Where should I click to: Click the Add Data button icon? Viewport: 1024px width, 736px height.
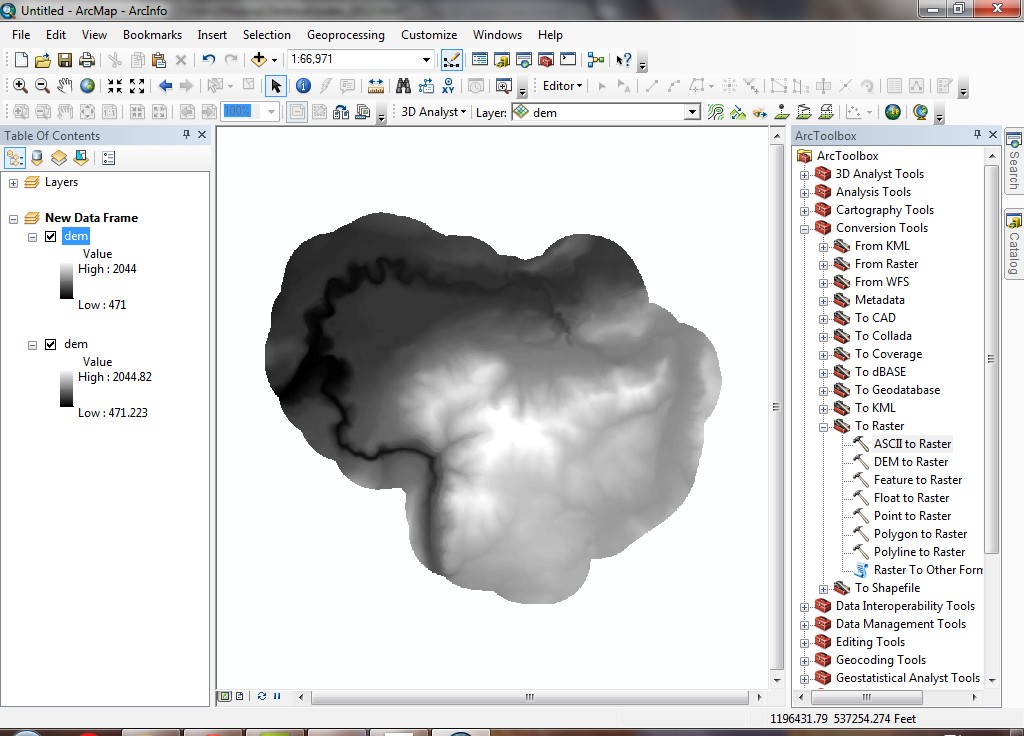(x=259, y=60)
